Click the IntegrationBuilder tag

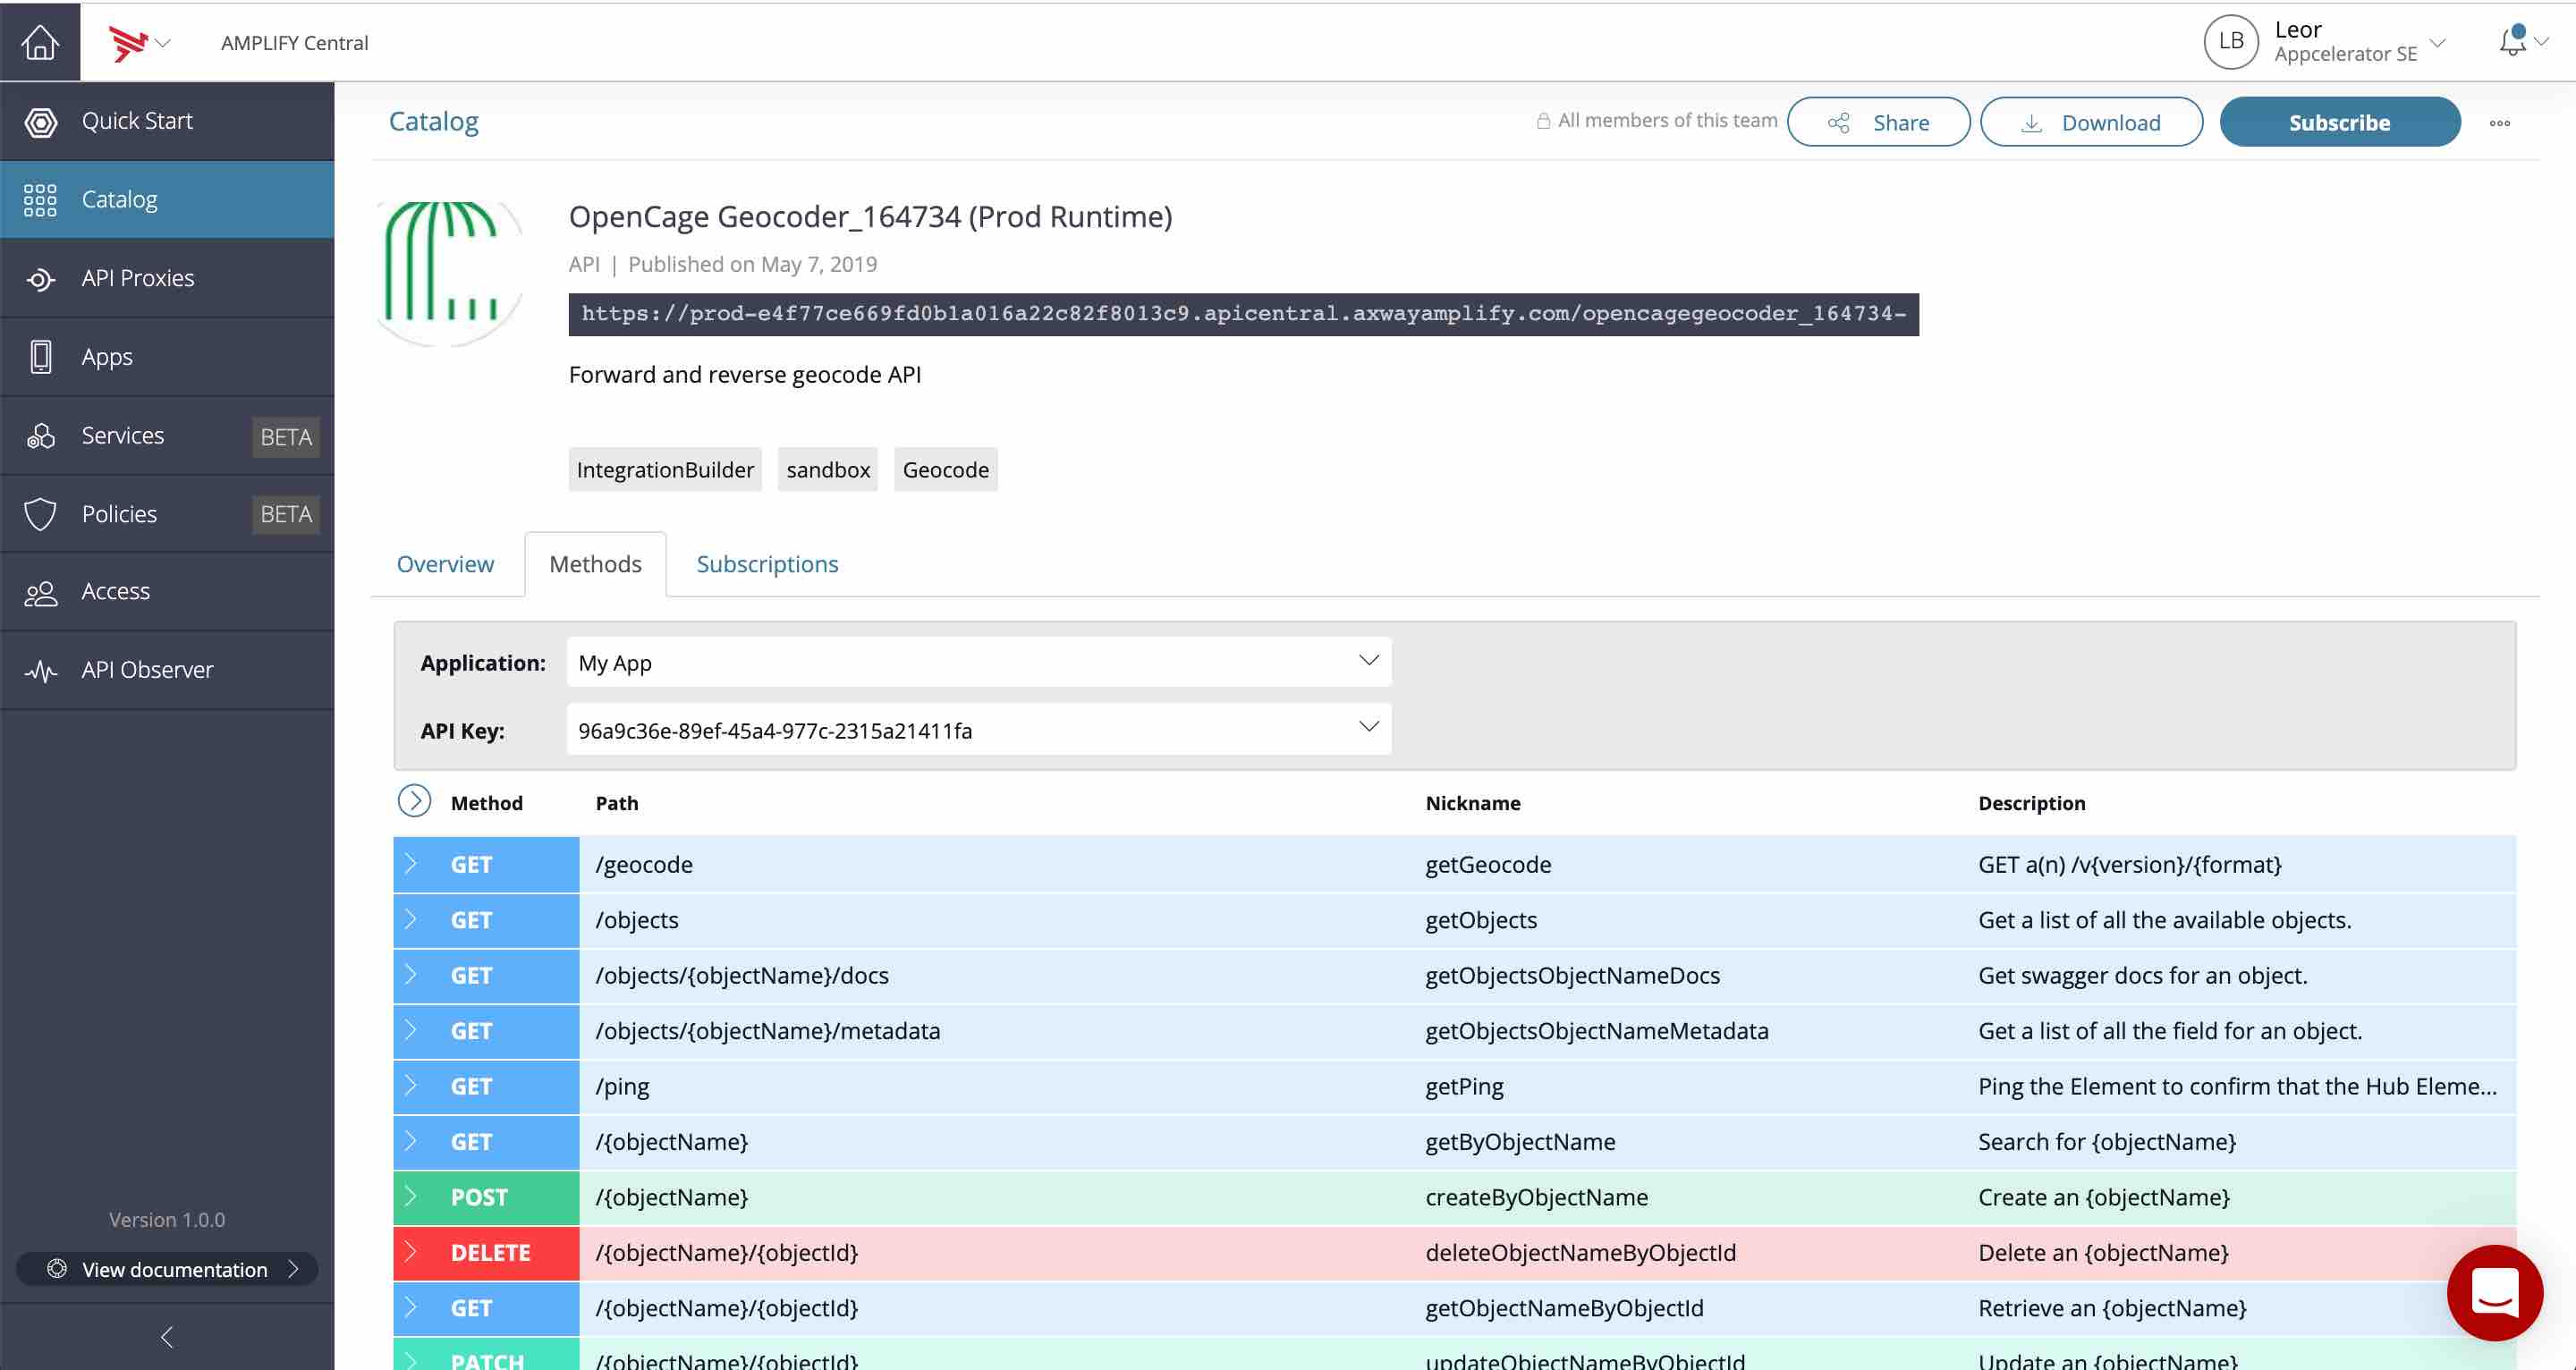(665, 469)
